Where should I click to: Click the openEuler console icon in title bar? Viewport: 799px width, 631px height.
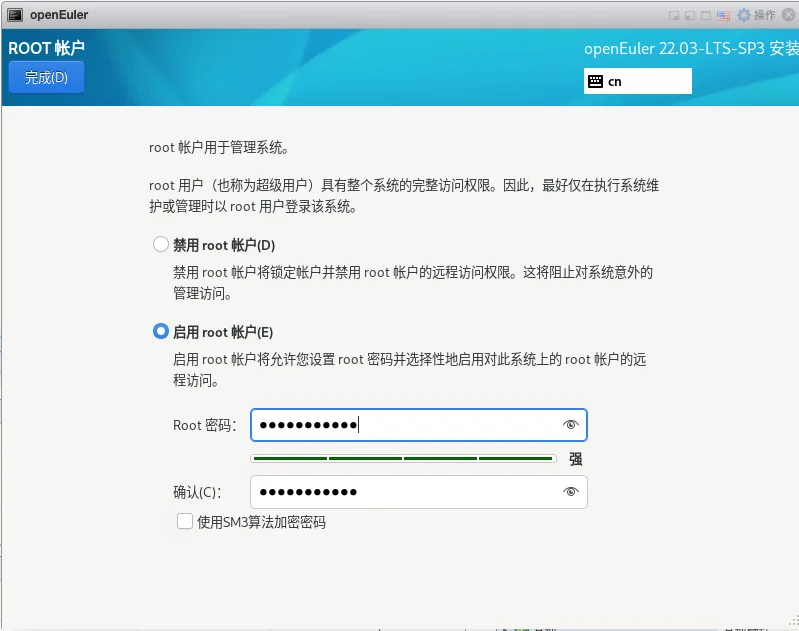[15, 15]
